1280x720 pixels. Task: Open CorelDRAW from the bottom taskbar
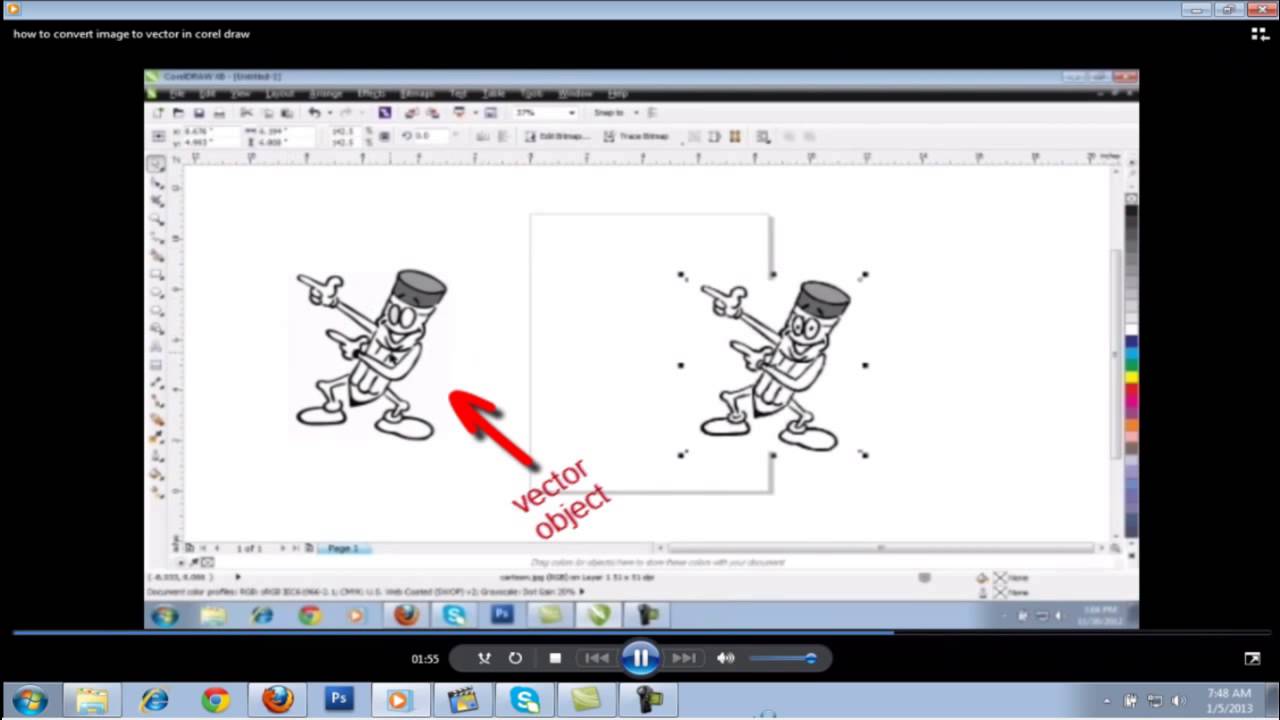585,700
